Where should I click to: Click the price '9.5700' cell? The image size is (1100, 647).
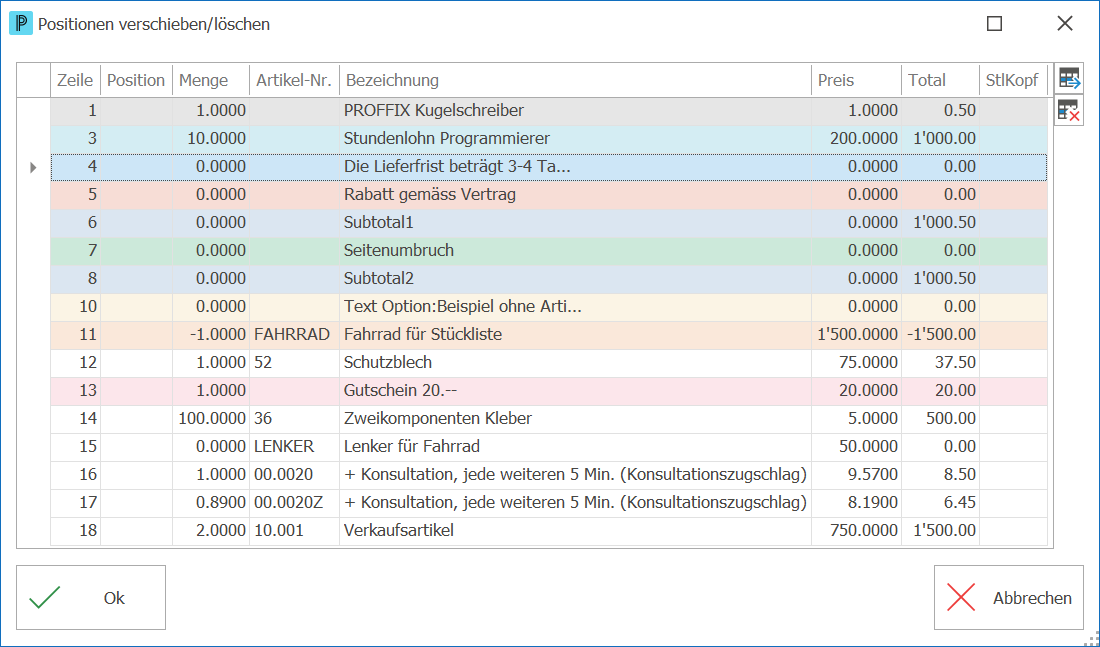(857, 476)
